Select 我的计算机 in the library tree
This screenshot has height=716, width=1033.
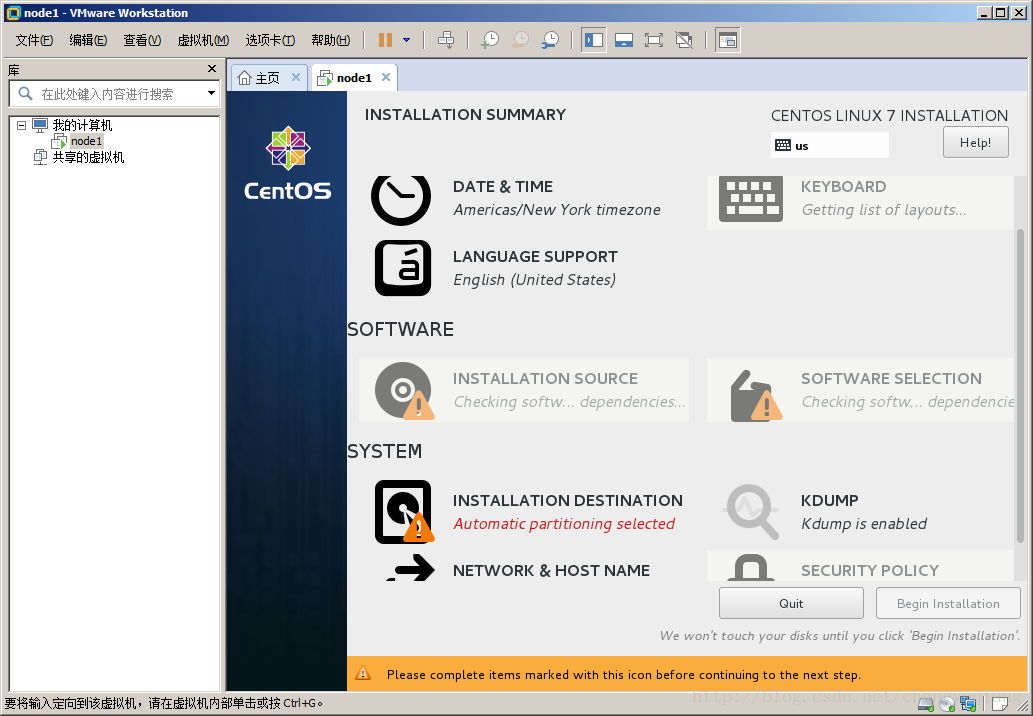pyautogui.click(x=82, y=125)
